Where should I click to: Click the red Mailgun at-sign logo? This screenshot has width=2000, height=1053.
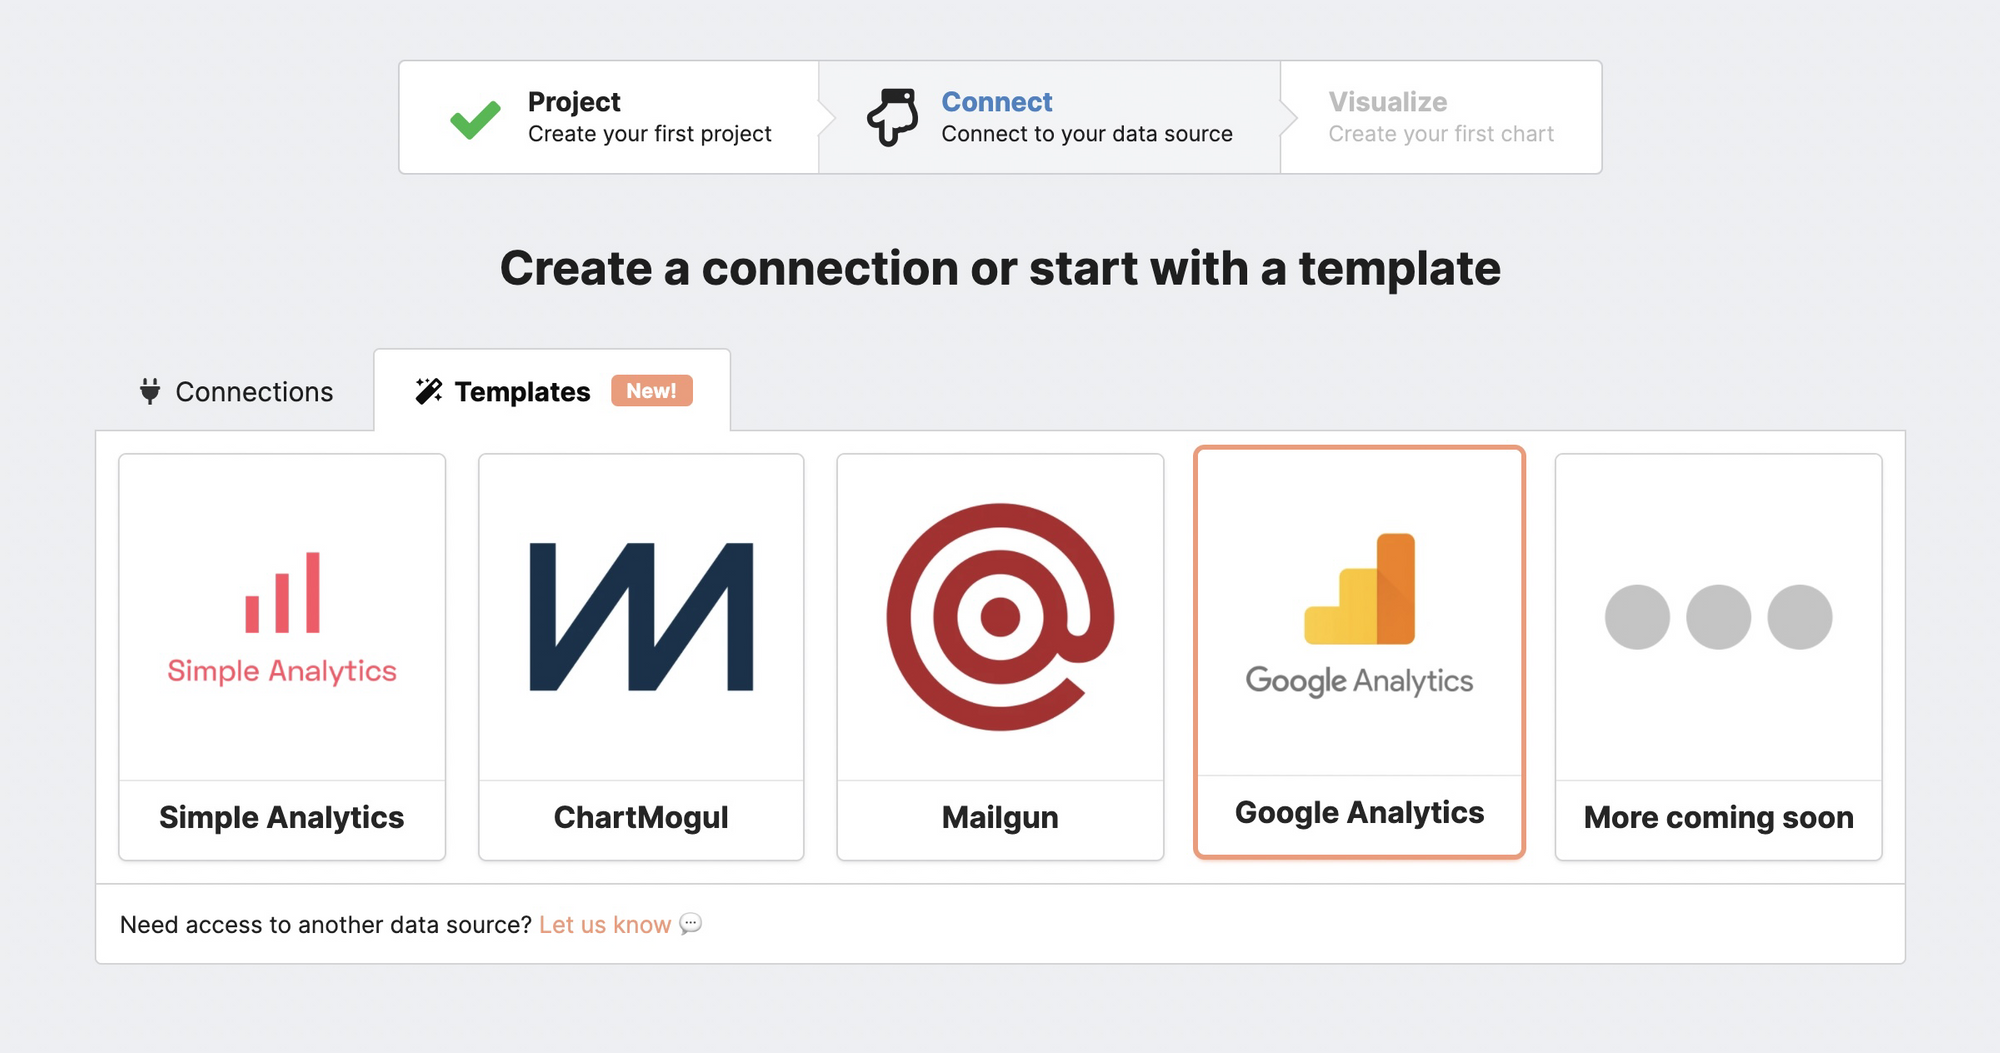(x=1000, y=617)
